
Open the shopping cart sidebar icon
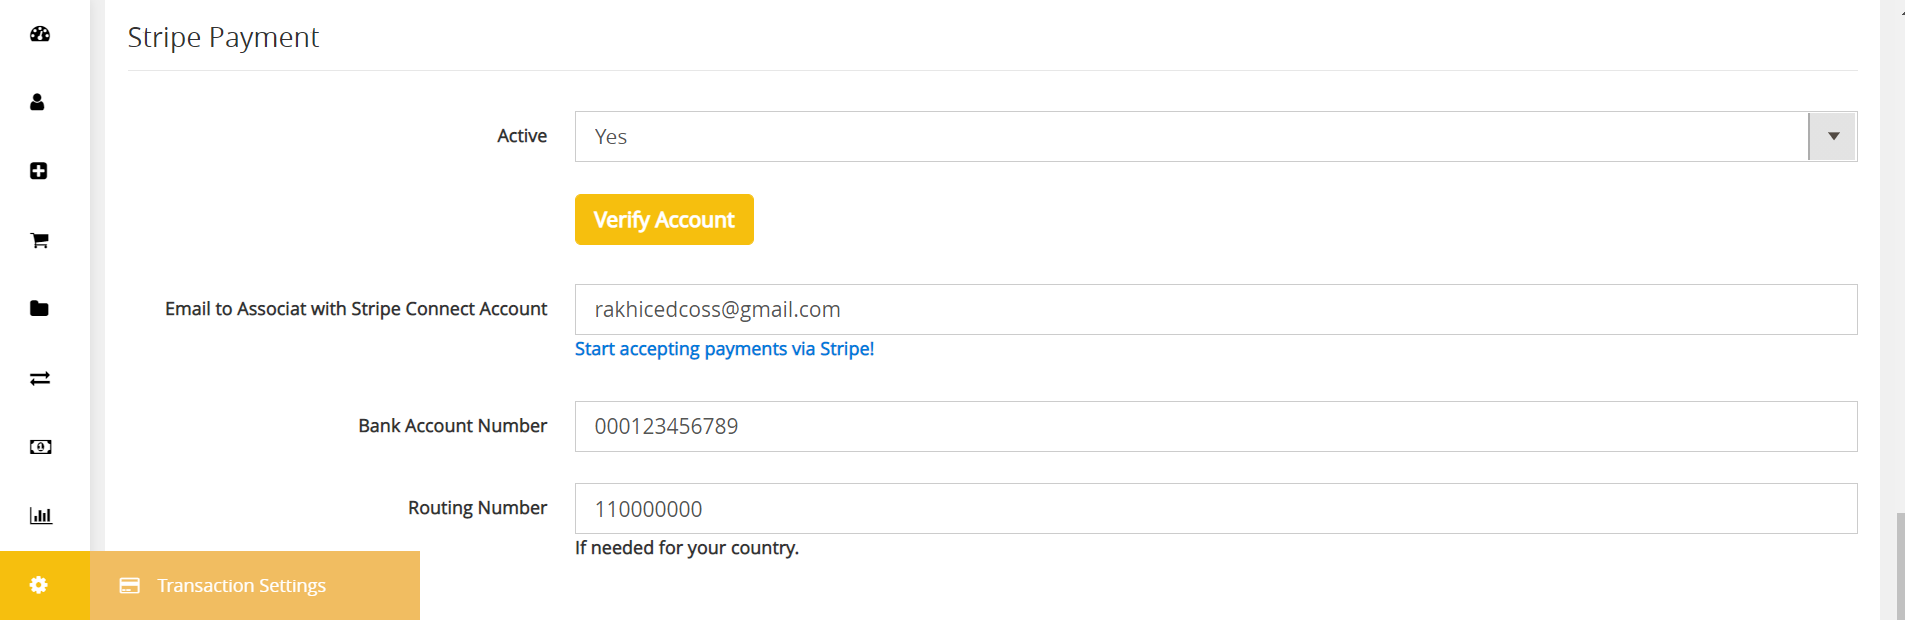(x=40, y=240)
